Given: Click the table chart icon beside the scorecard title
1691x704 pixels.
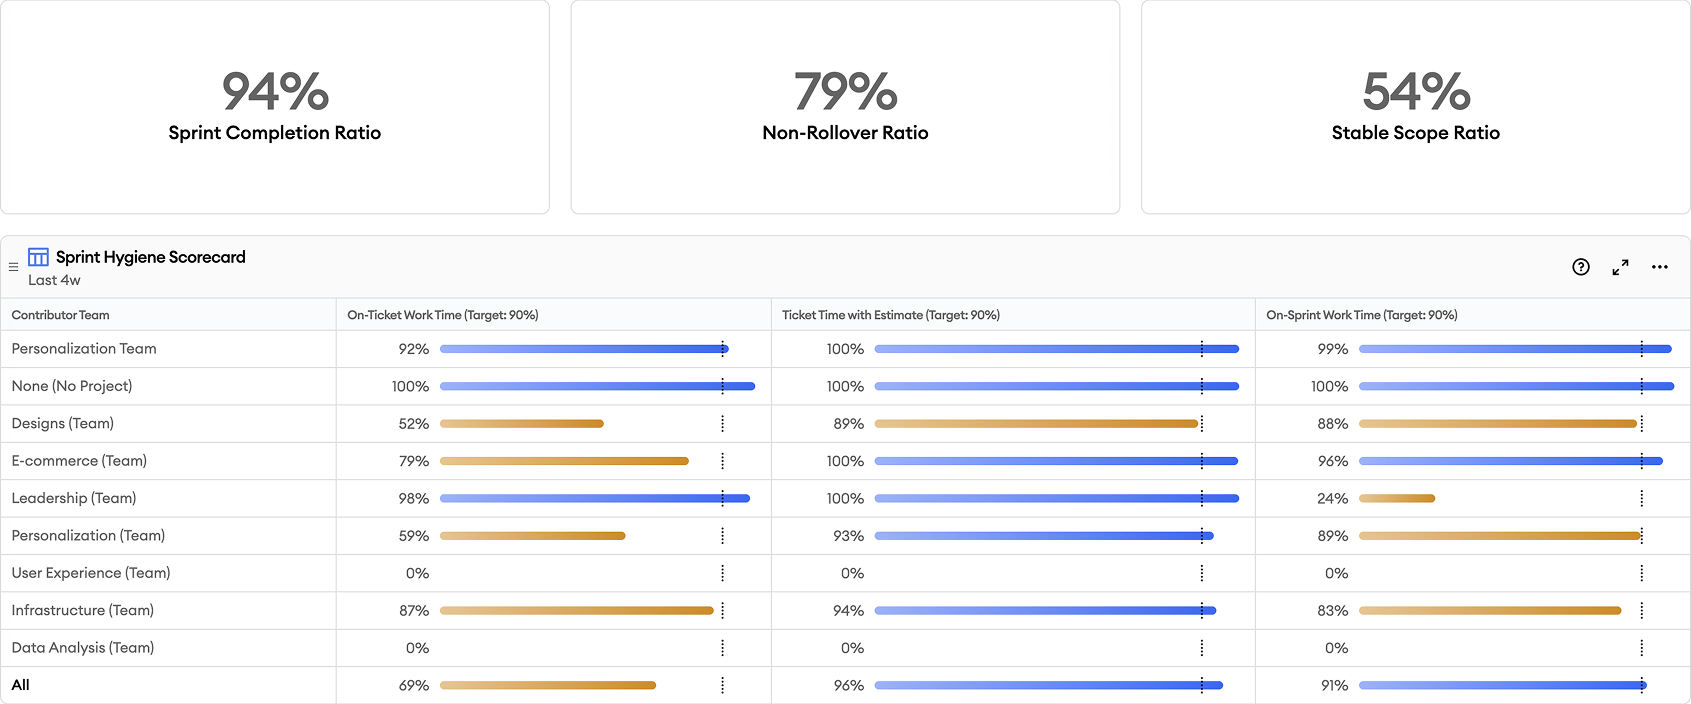Looking at the screenshot, I should click(x=38, y=256).
